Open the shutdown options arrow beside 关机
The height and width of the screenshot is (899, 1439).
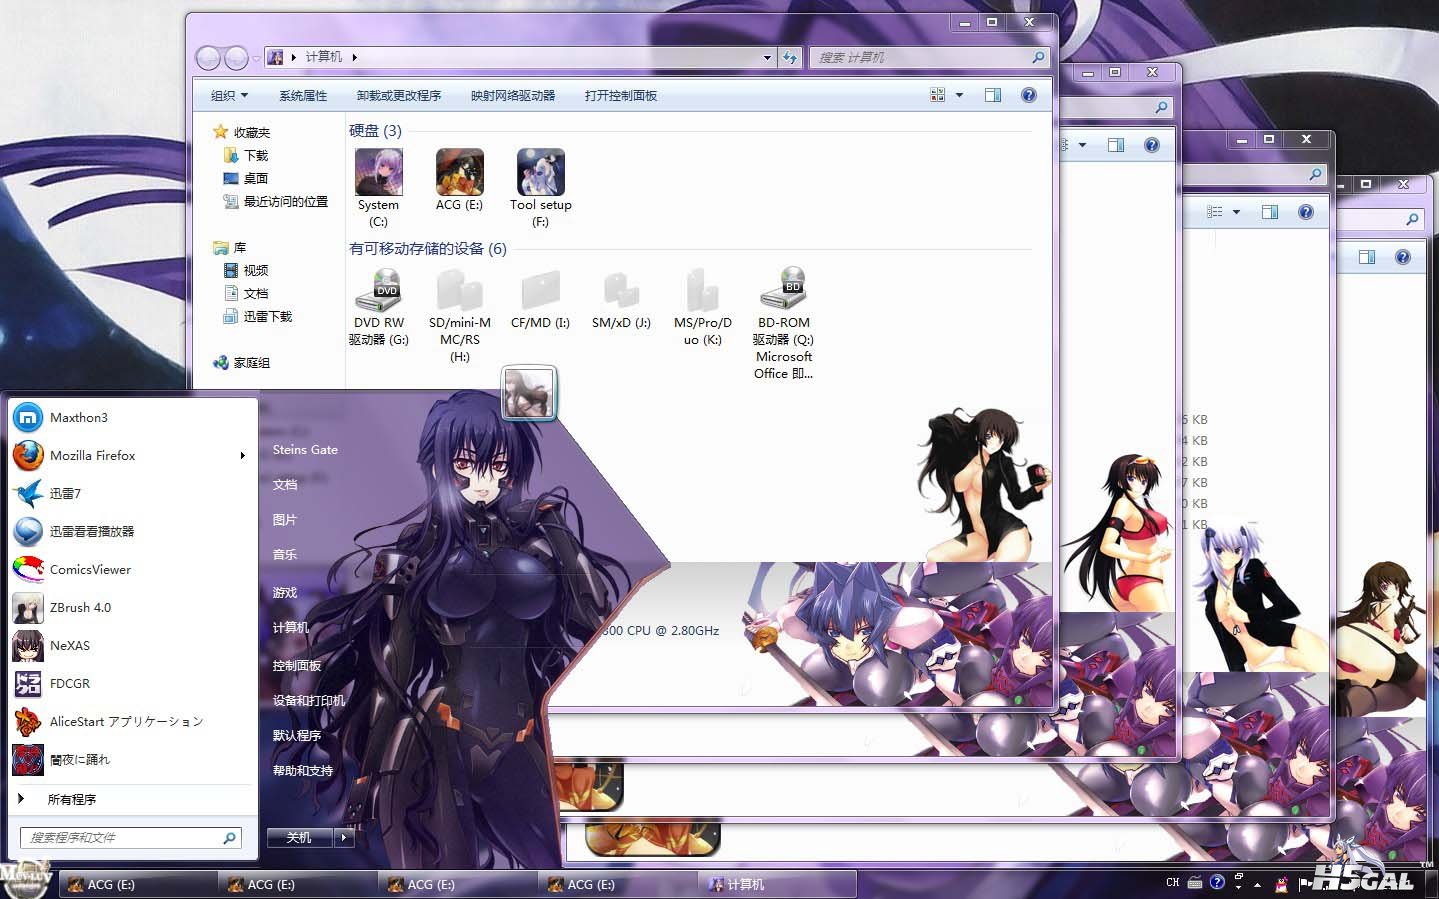pos(344,838)
